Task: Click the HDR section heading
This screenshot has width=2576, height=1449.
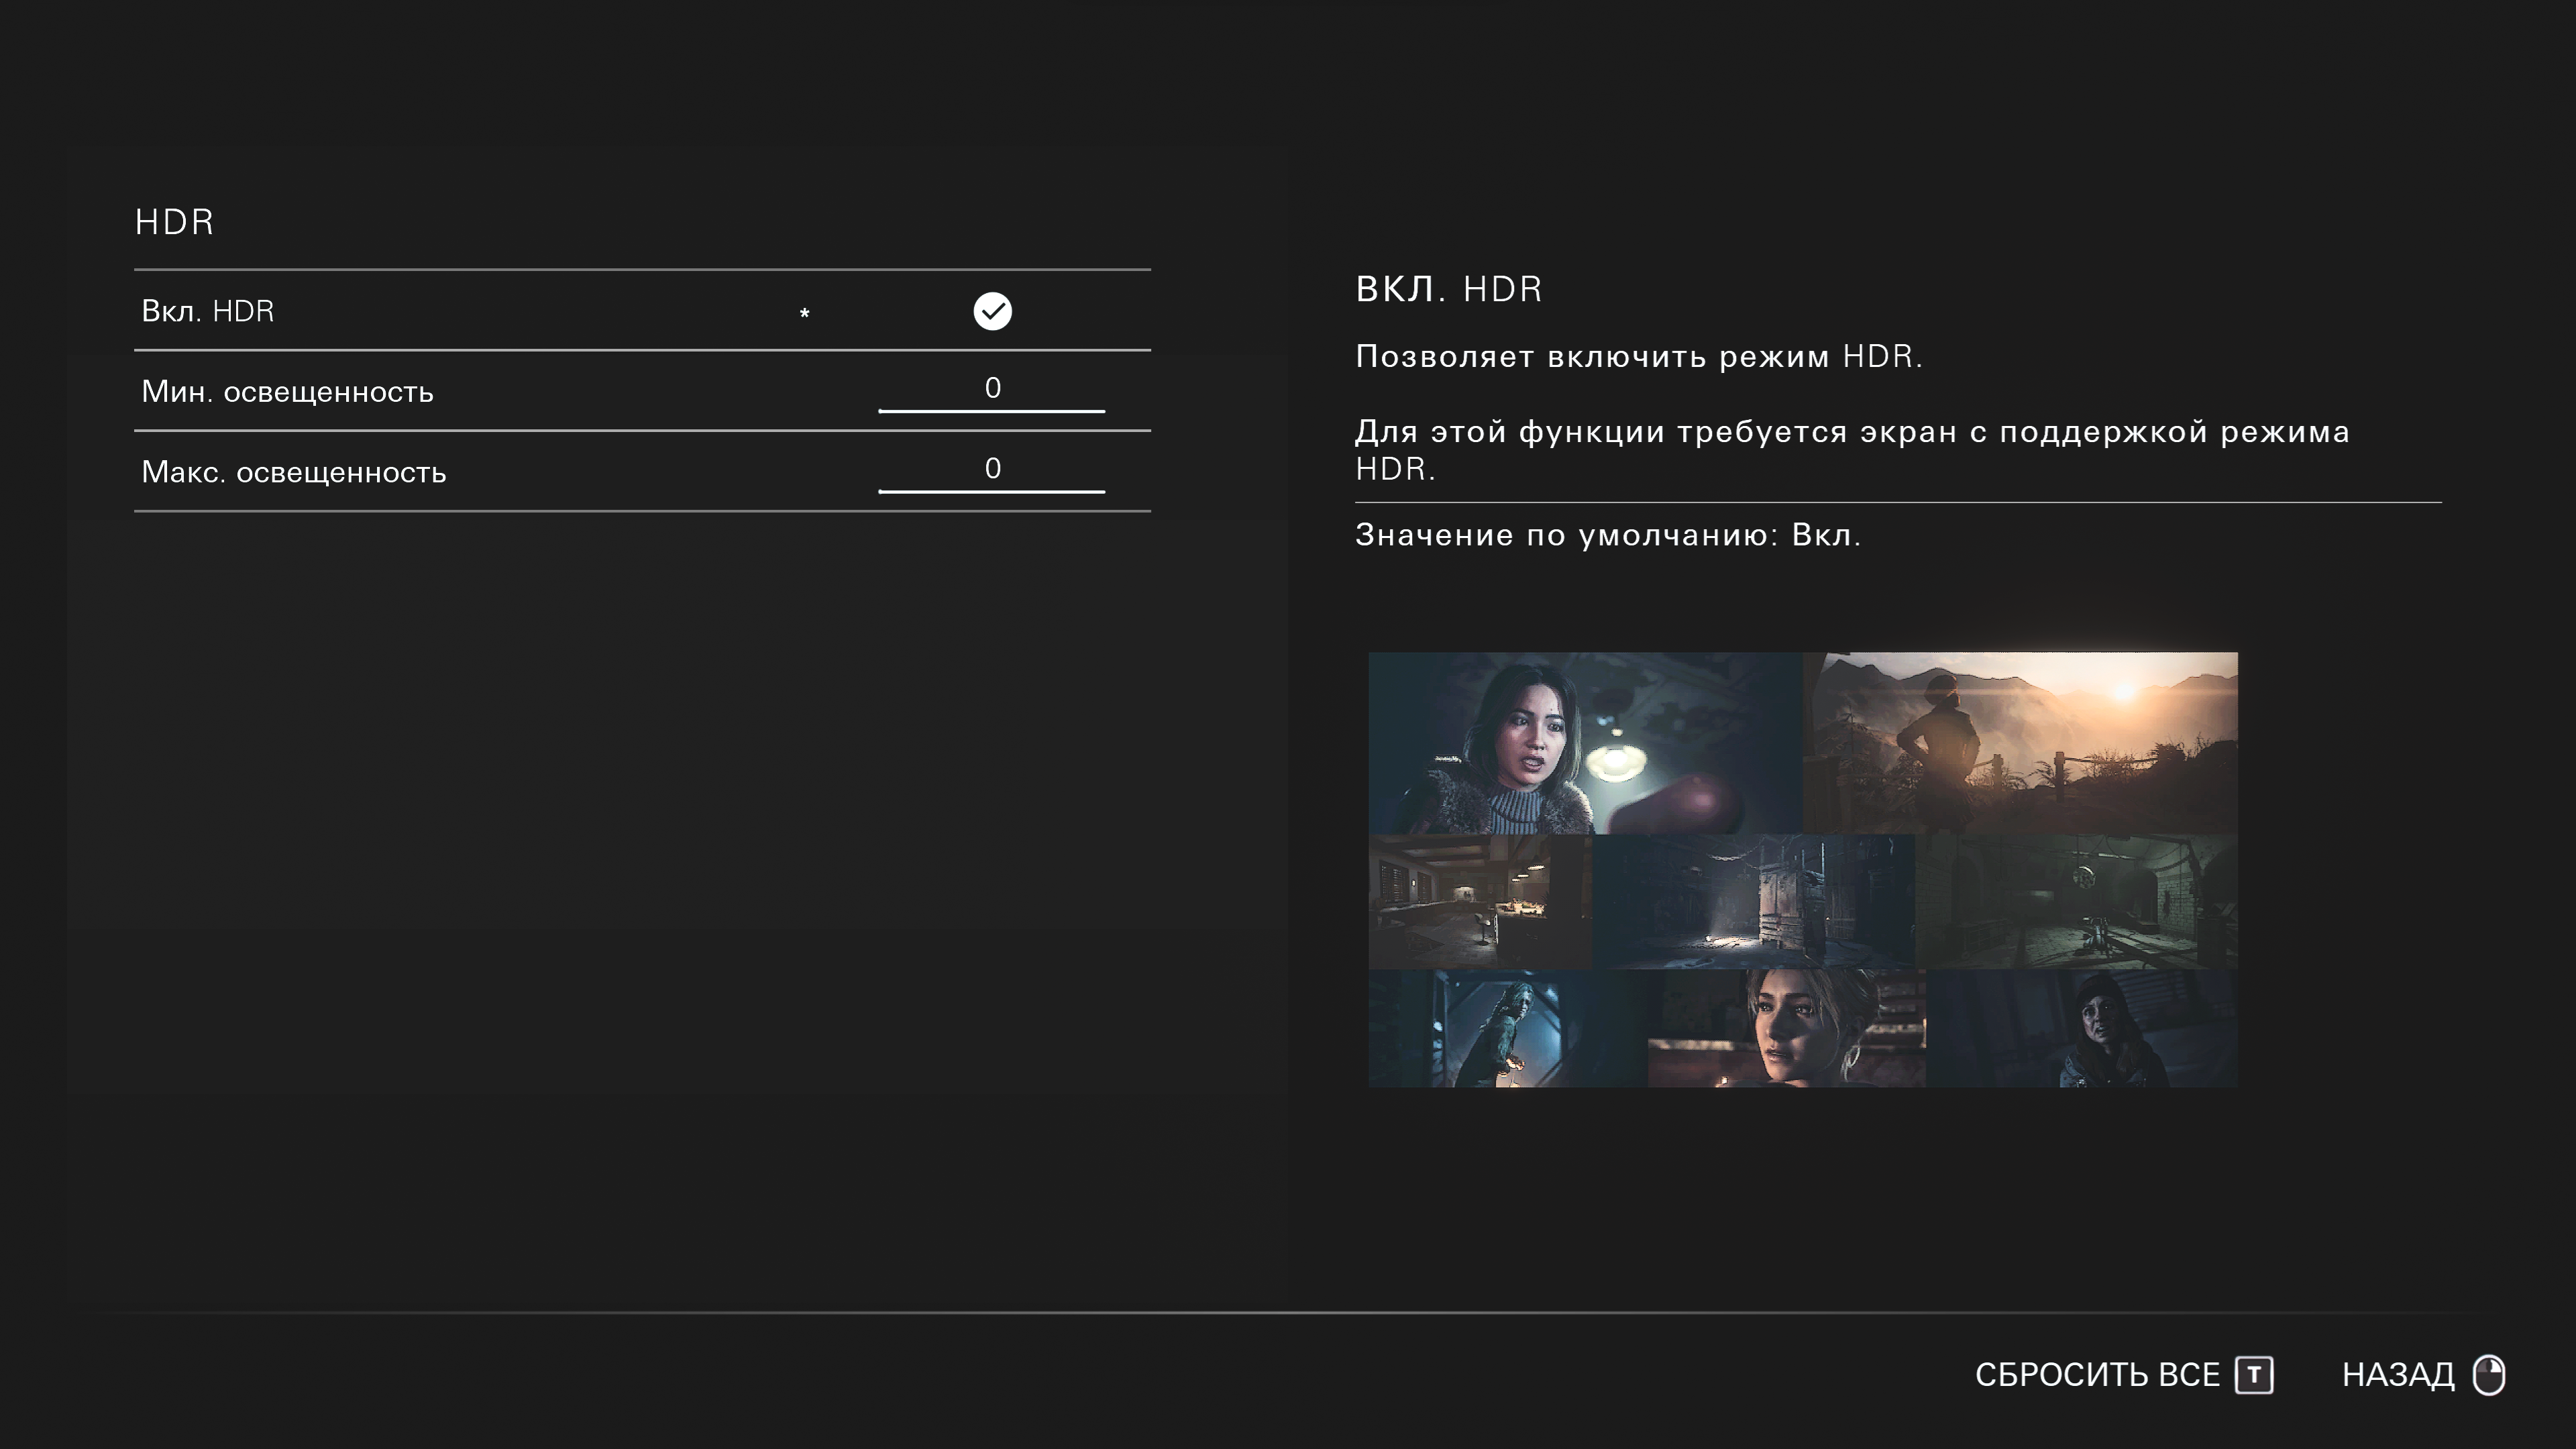Action: (x=175, y=222)
